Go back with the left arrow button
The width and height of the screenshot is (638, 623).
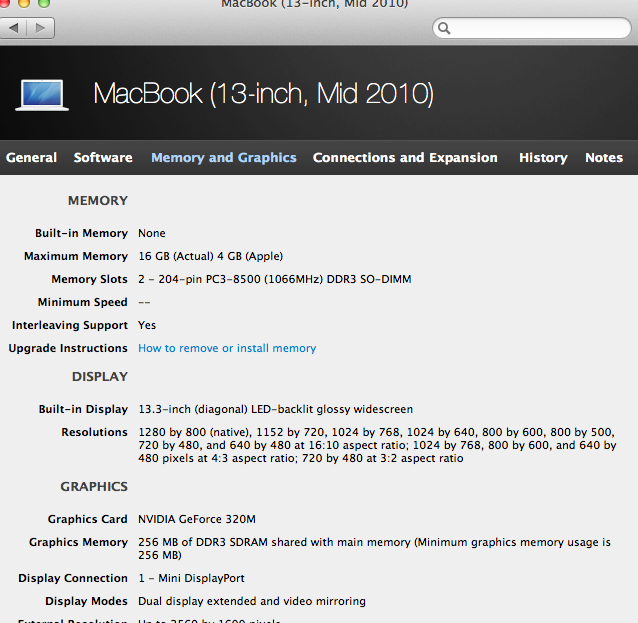pyautogui.click(x=13, y=28)
